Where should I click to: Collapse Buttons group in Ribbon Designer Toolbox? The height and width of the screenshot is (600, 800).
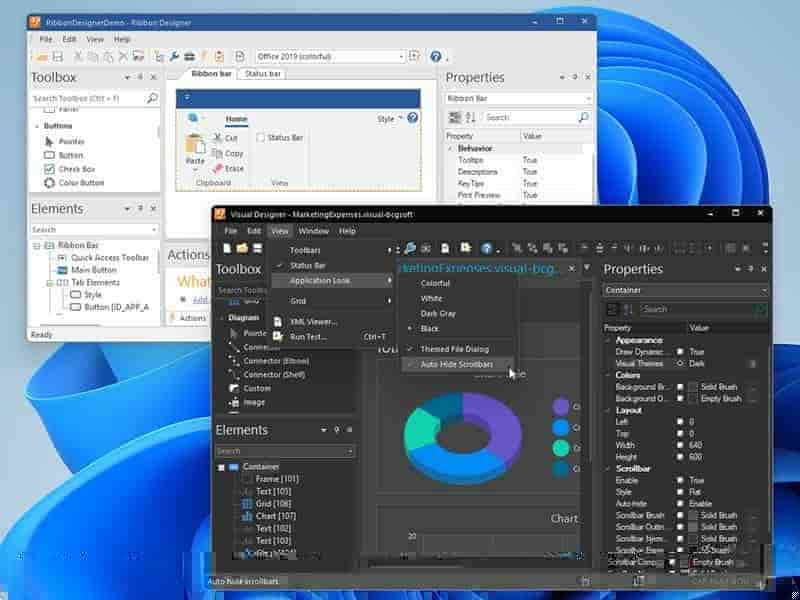37,126
